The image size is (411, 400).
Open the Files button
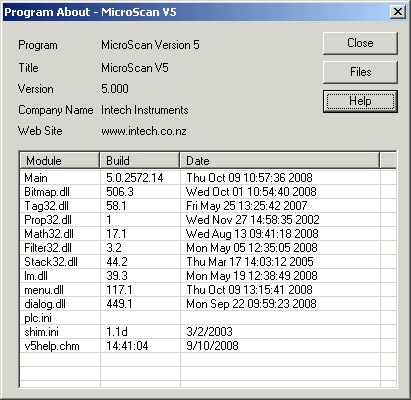coord(360,72)
